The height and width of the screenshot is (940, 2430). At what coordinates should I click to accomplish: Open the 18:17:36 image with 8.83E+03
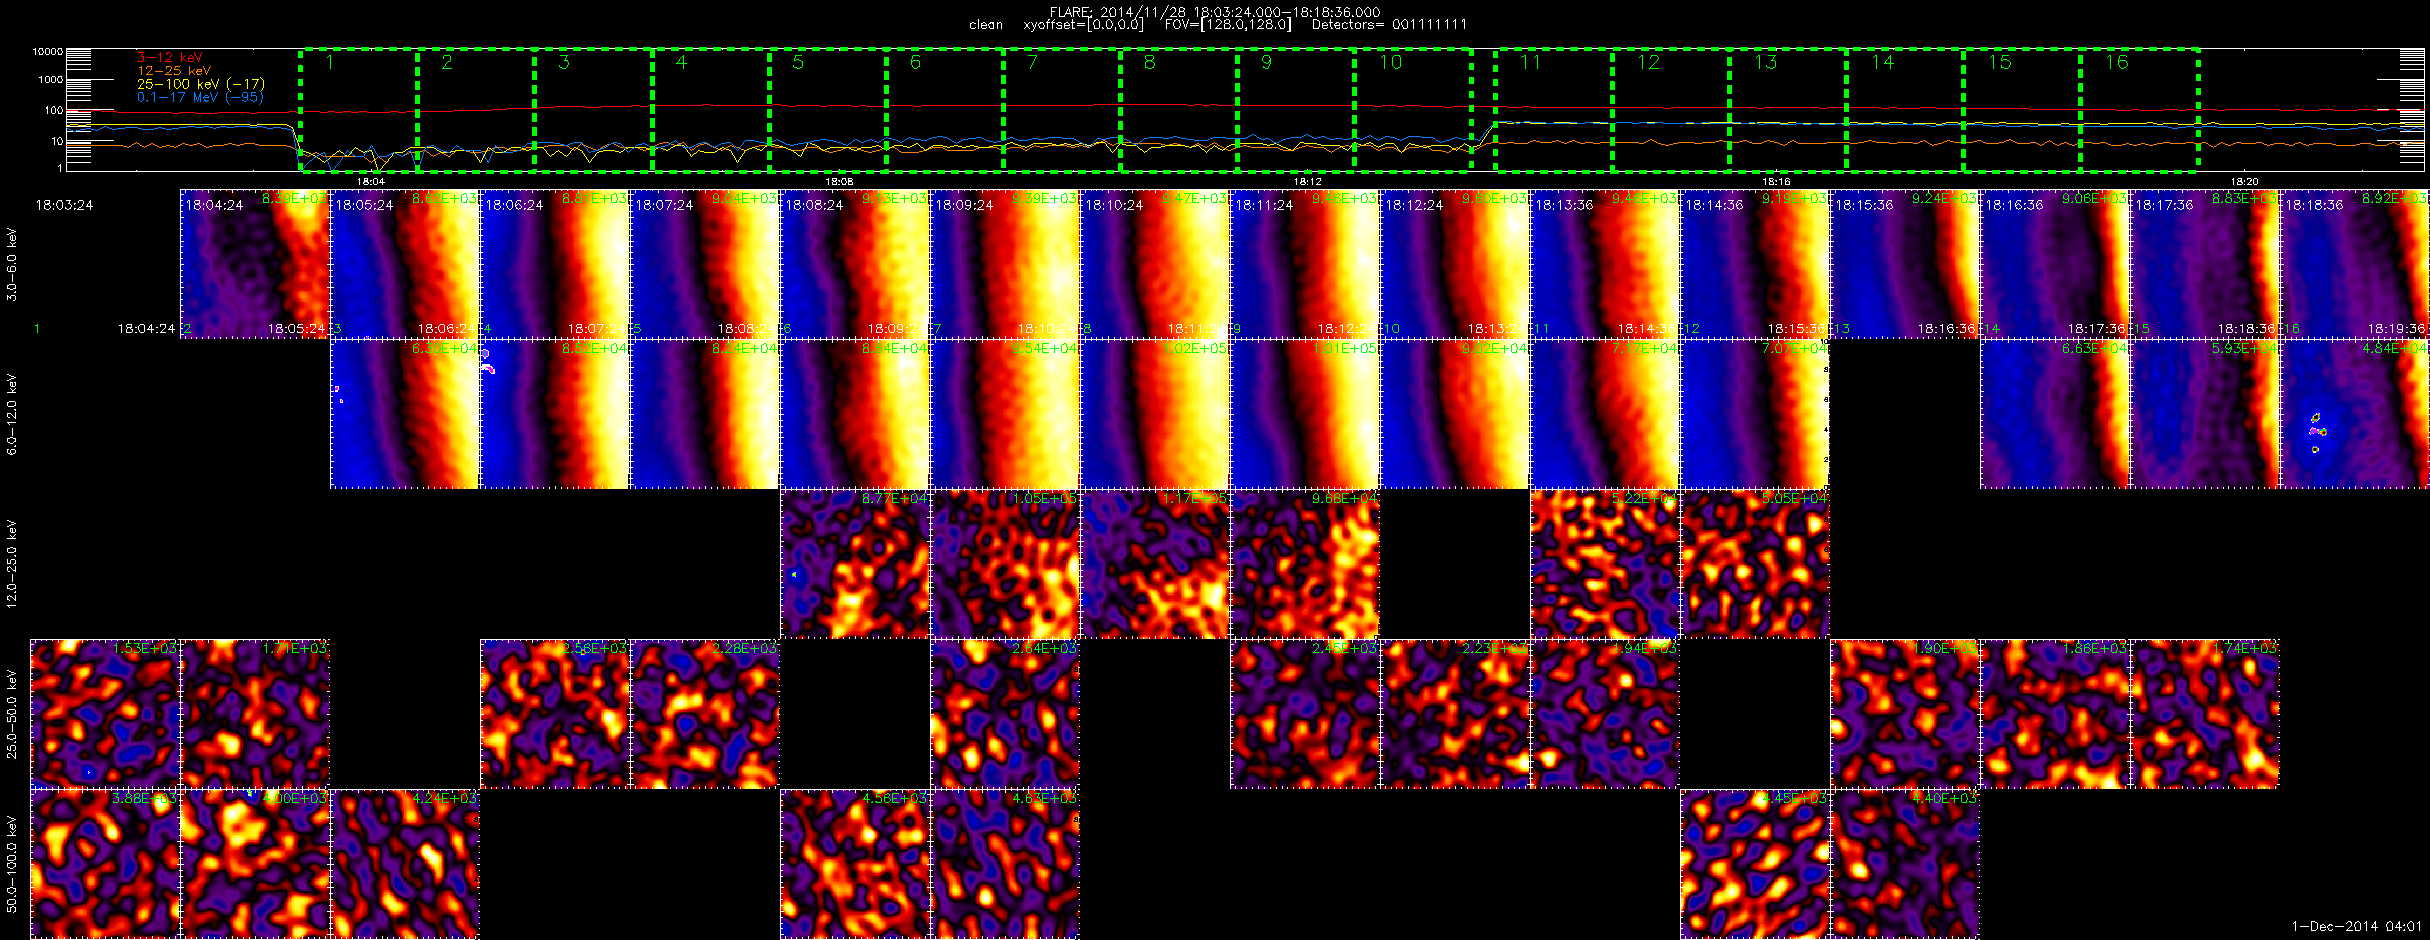pyautogui.click(x=2205, y=264)
